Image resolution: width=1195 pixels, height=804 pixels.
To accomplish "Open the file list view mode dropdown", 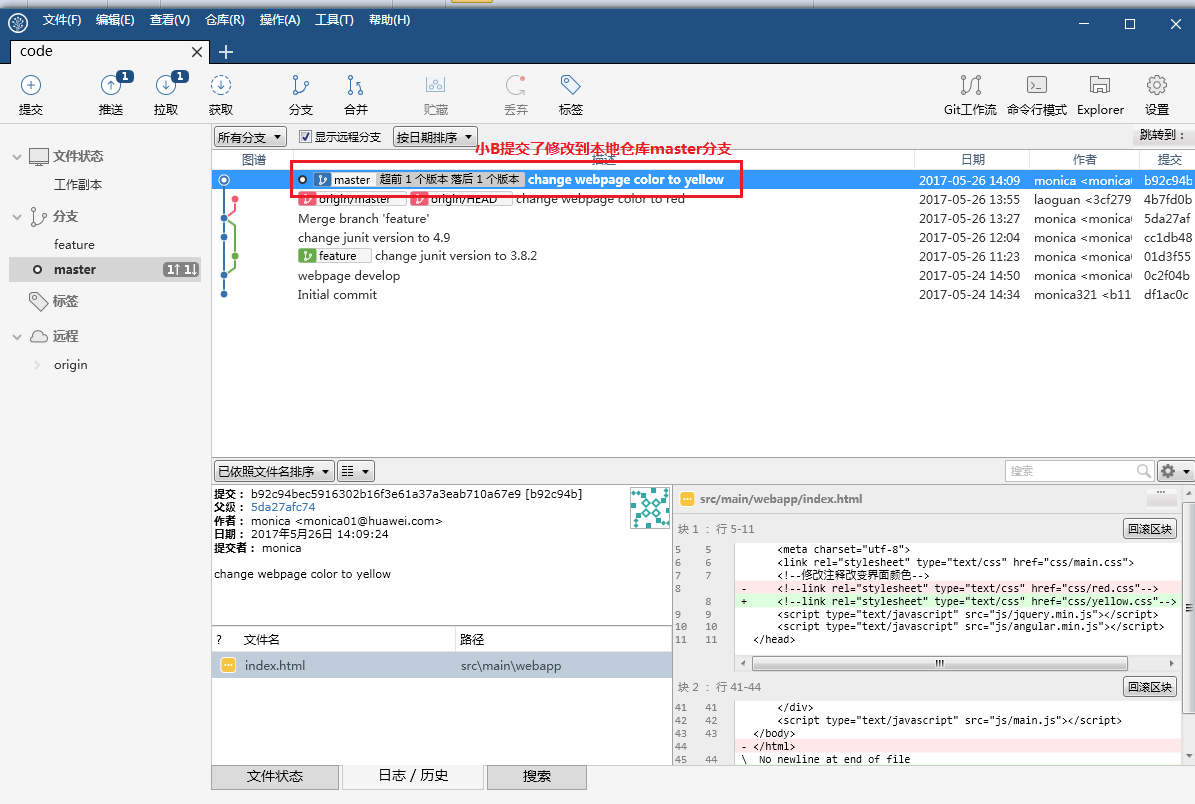I will coord(355,471).
